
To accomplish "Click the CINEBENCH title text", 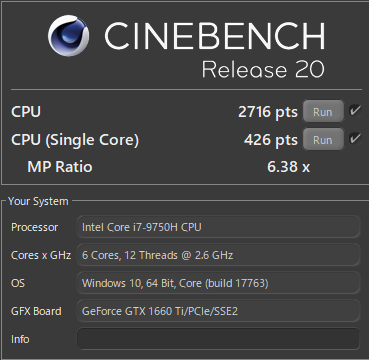I will pyautogui.click(x=215, y=36).
